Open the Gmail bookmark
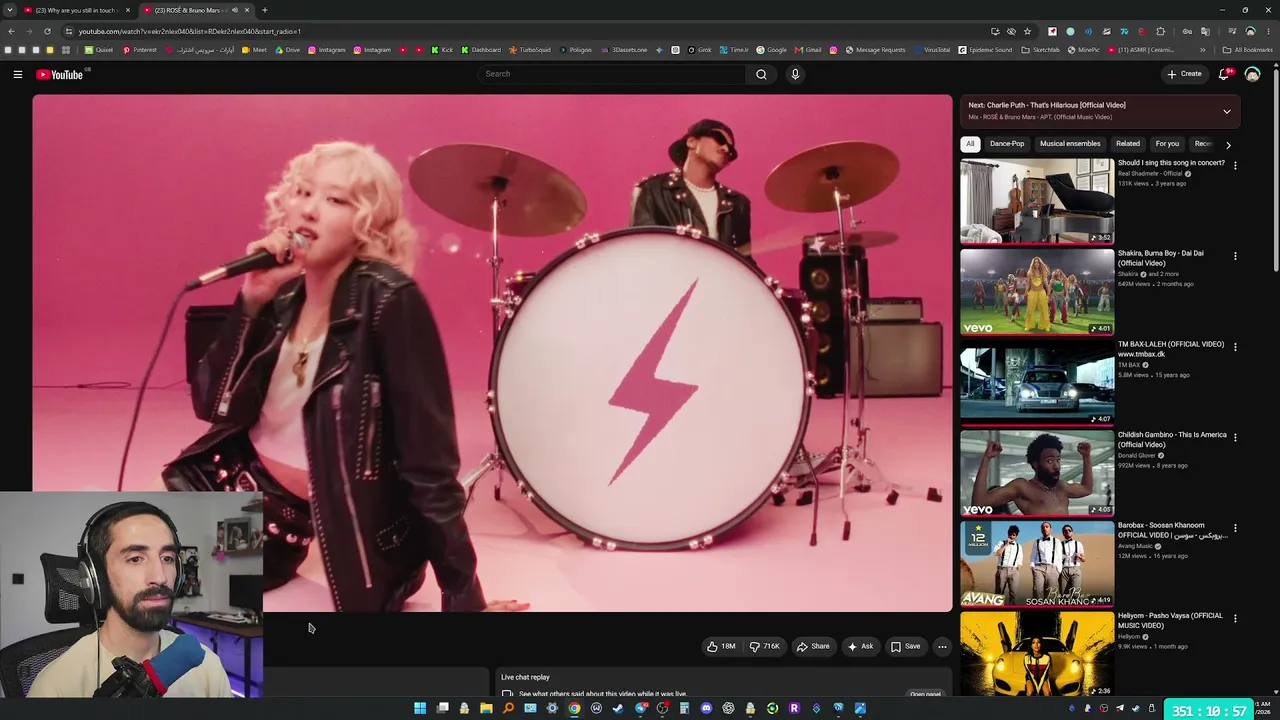 click(807, 49)
